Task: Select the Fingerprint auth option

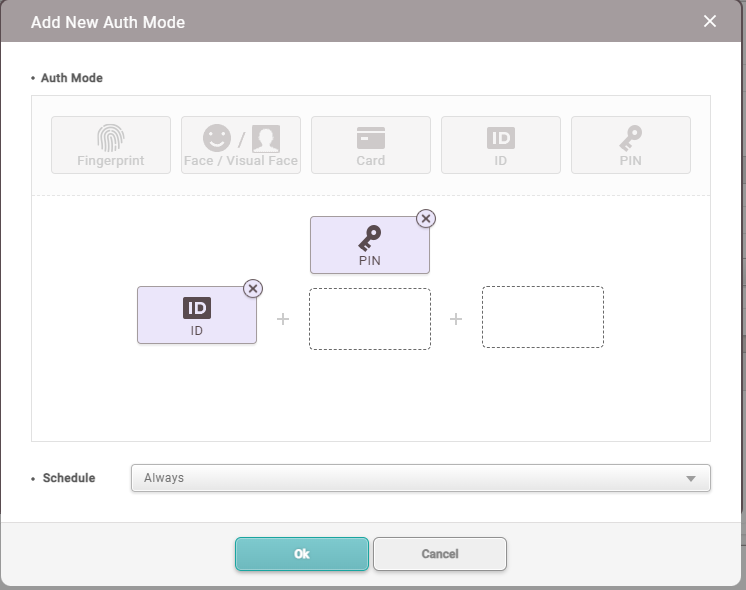Action: pyautogui.click(x=111, y=145)
